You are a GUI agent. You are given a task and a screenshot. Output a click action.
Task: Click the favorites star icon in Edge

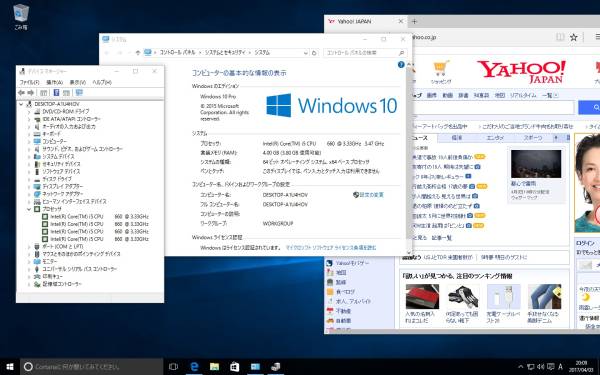click(574, 37)
